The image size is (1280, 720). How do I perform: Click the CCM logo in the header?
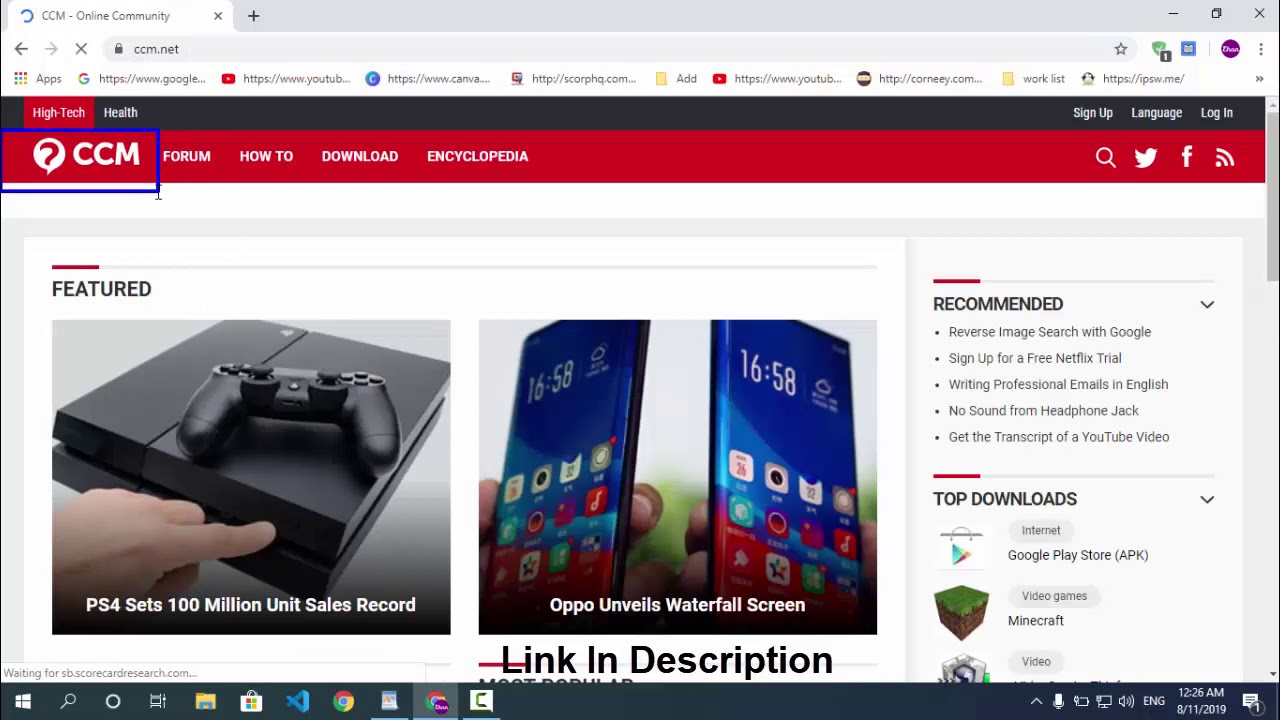86,156
